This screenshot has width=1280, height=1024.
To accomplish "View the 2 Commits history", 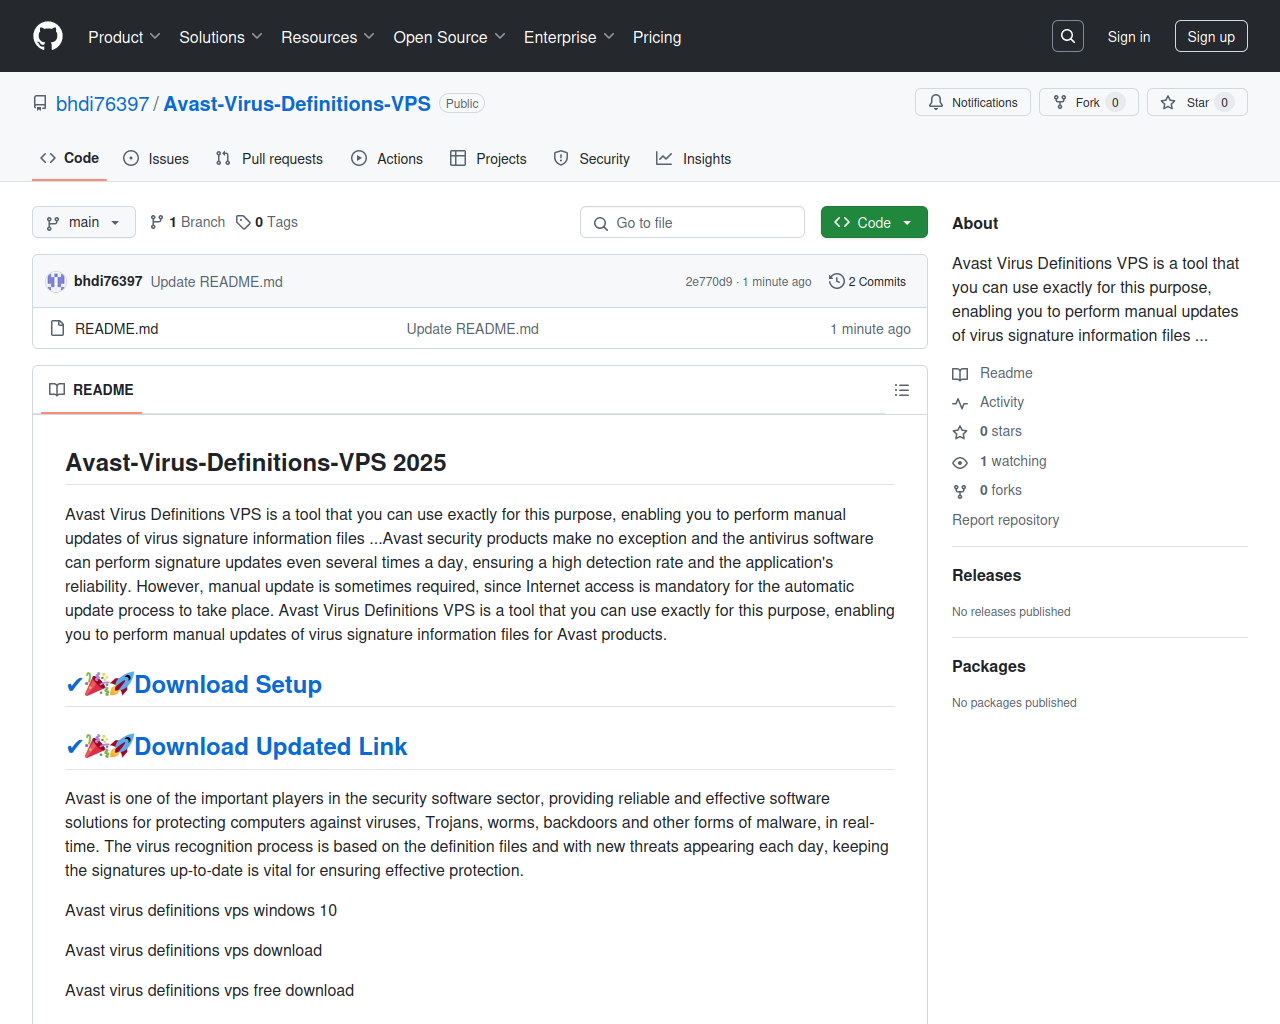I will (867, 282).
